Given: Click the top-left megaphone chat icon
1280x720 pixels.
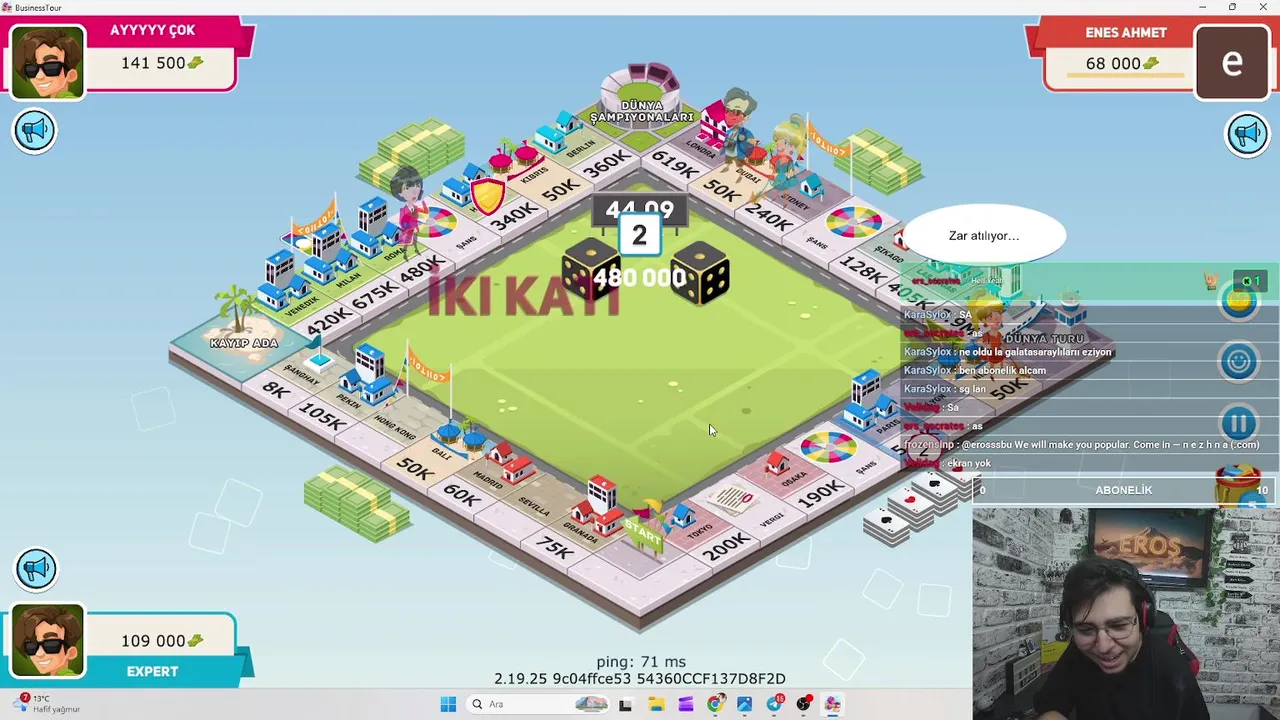Looking at the screenshot, I should click(35, 131).
